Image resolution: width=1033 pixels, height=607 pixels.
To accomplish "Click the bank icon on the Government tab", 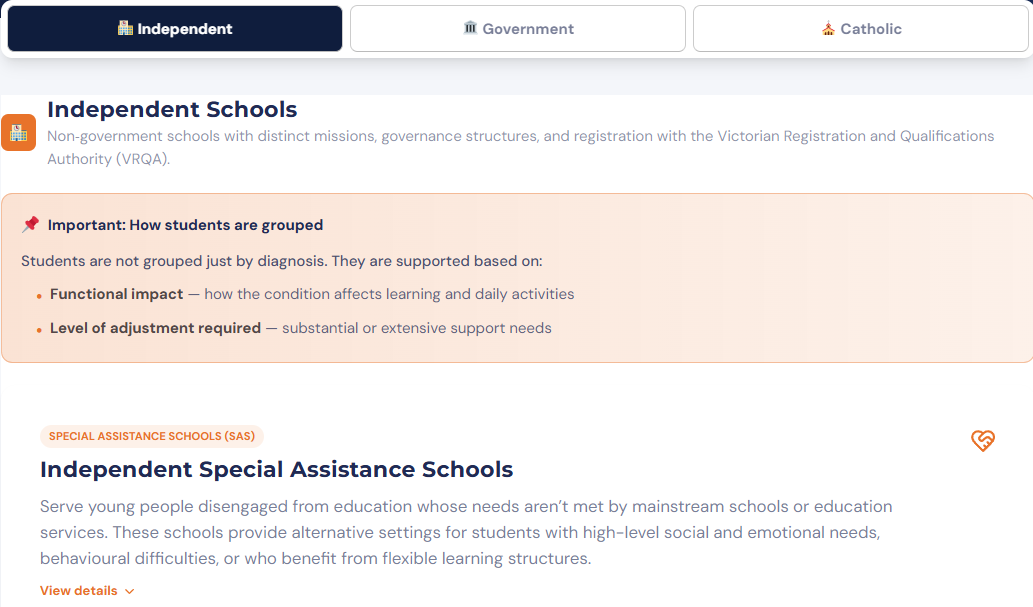I will pyautogui.click(x=470, y=28).
